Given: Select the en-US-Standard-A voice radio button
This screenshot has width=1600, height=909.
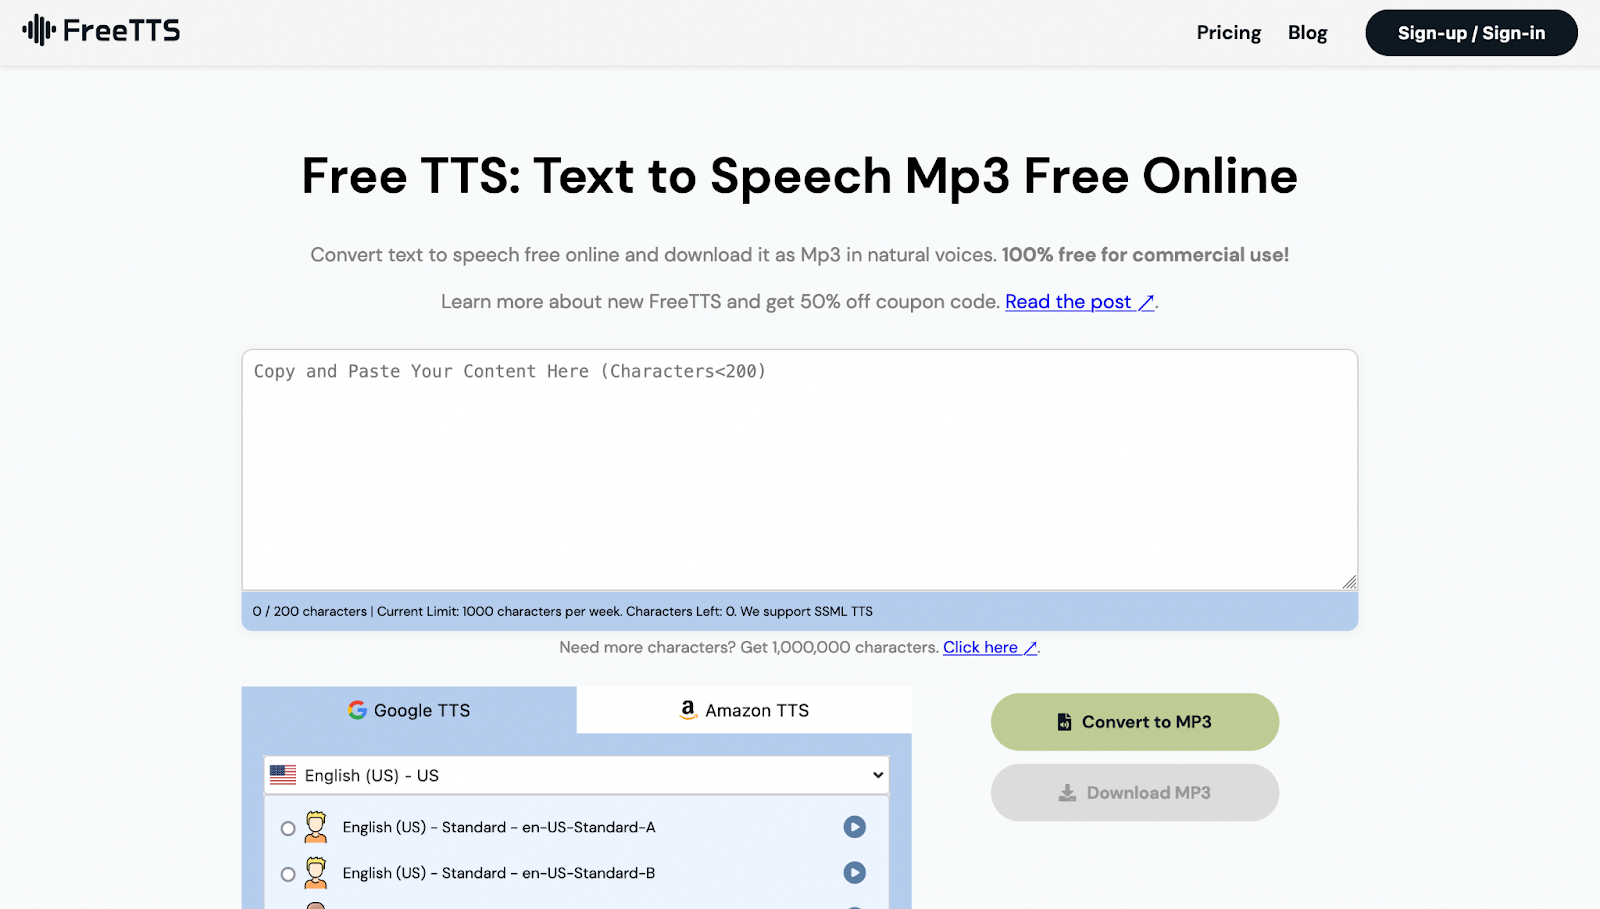Looking at the screenshot, I should click(288, 828).
